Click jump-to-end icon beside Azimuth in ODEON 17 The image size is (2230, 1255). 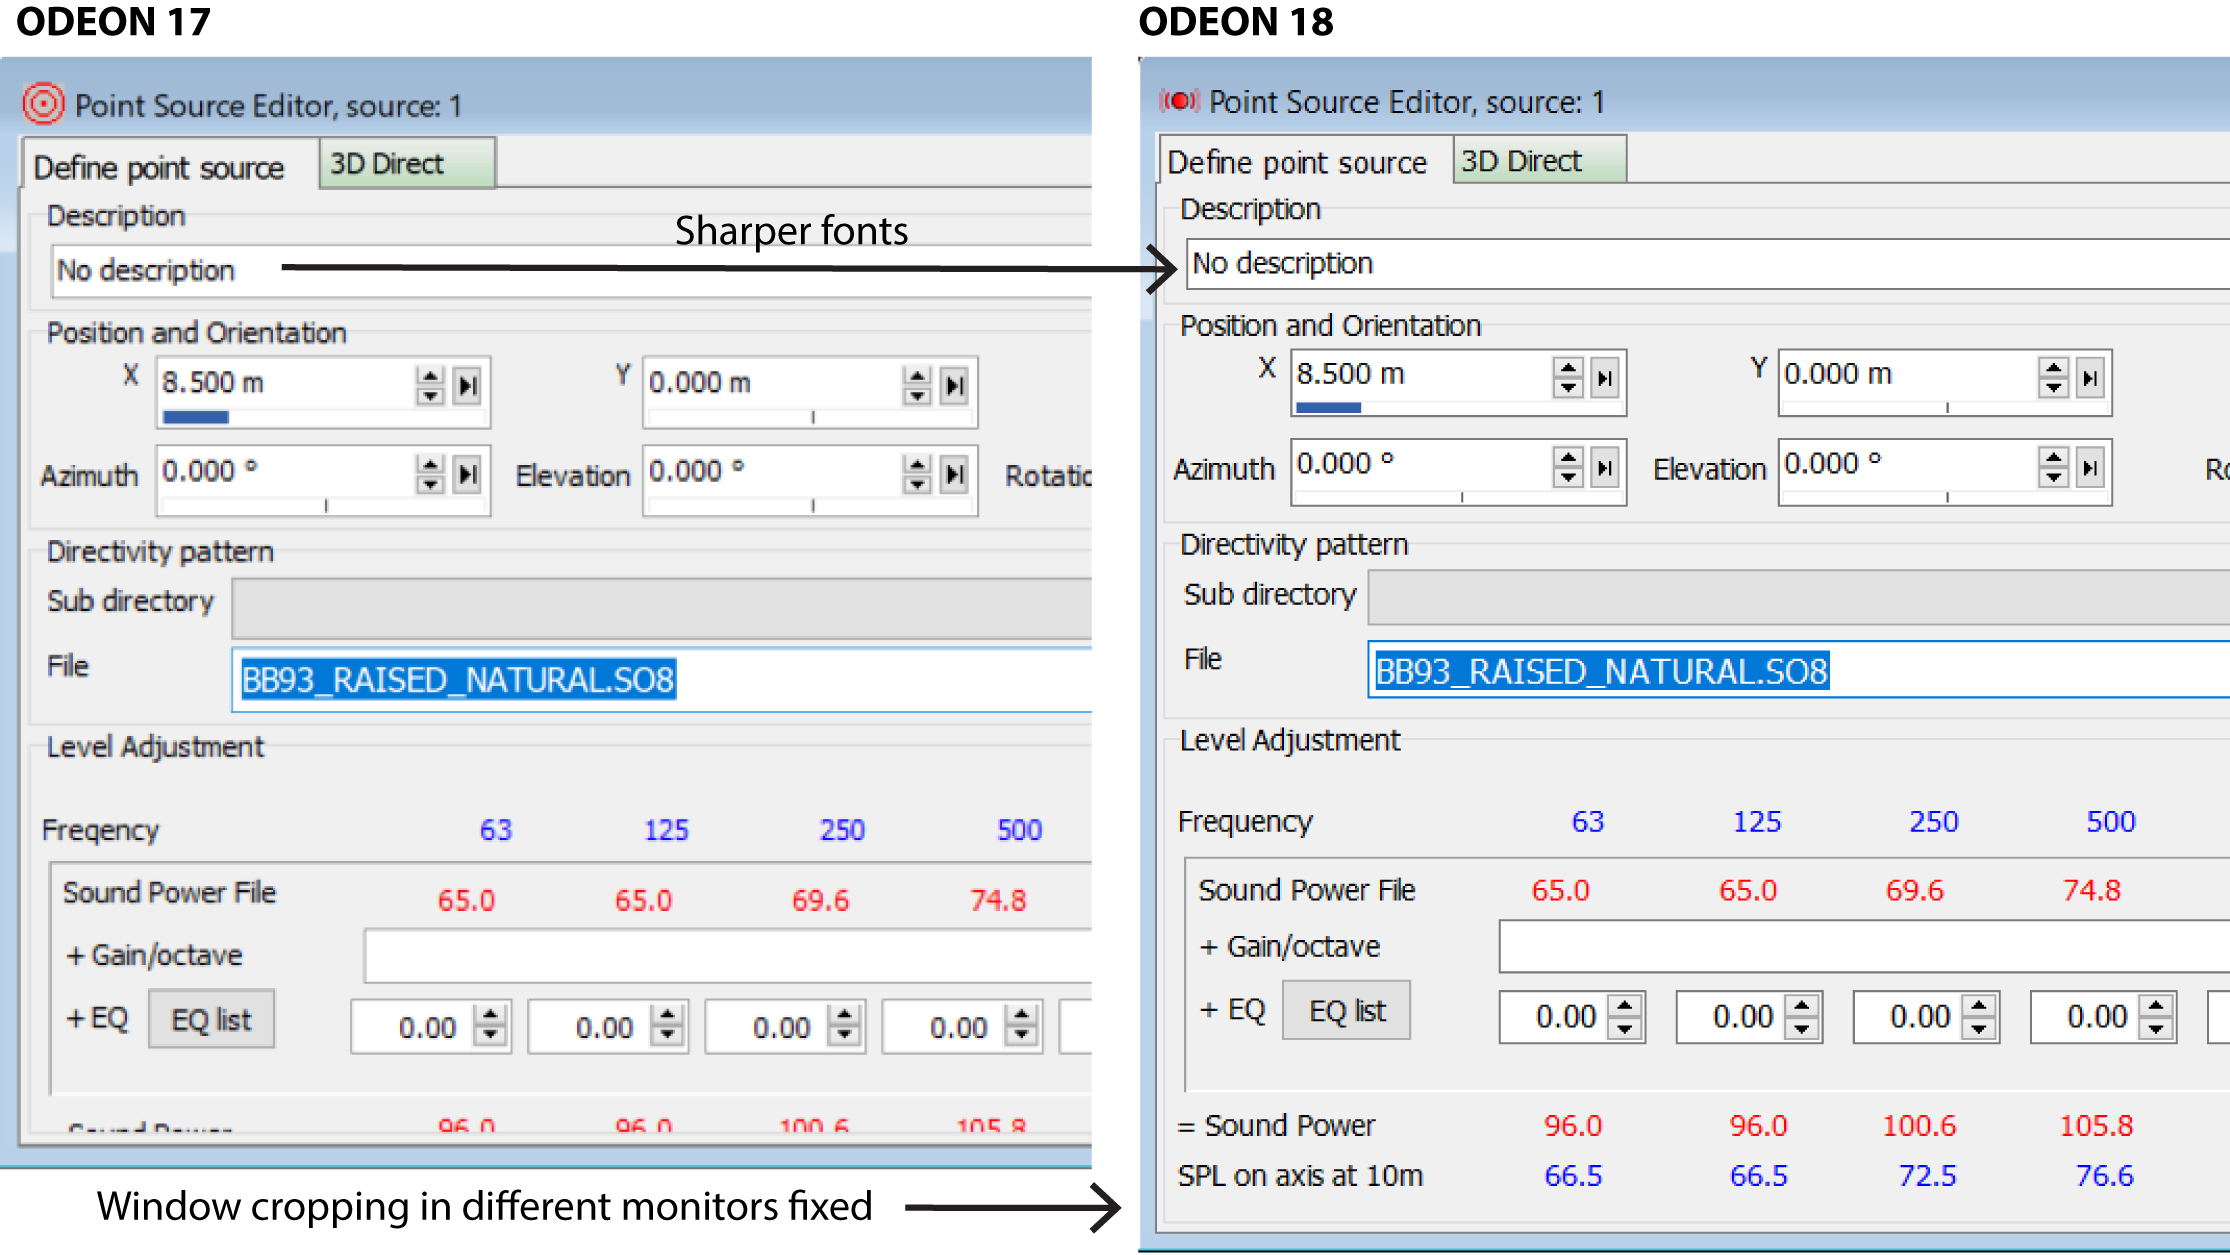[467, 474]
